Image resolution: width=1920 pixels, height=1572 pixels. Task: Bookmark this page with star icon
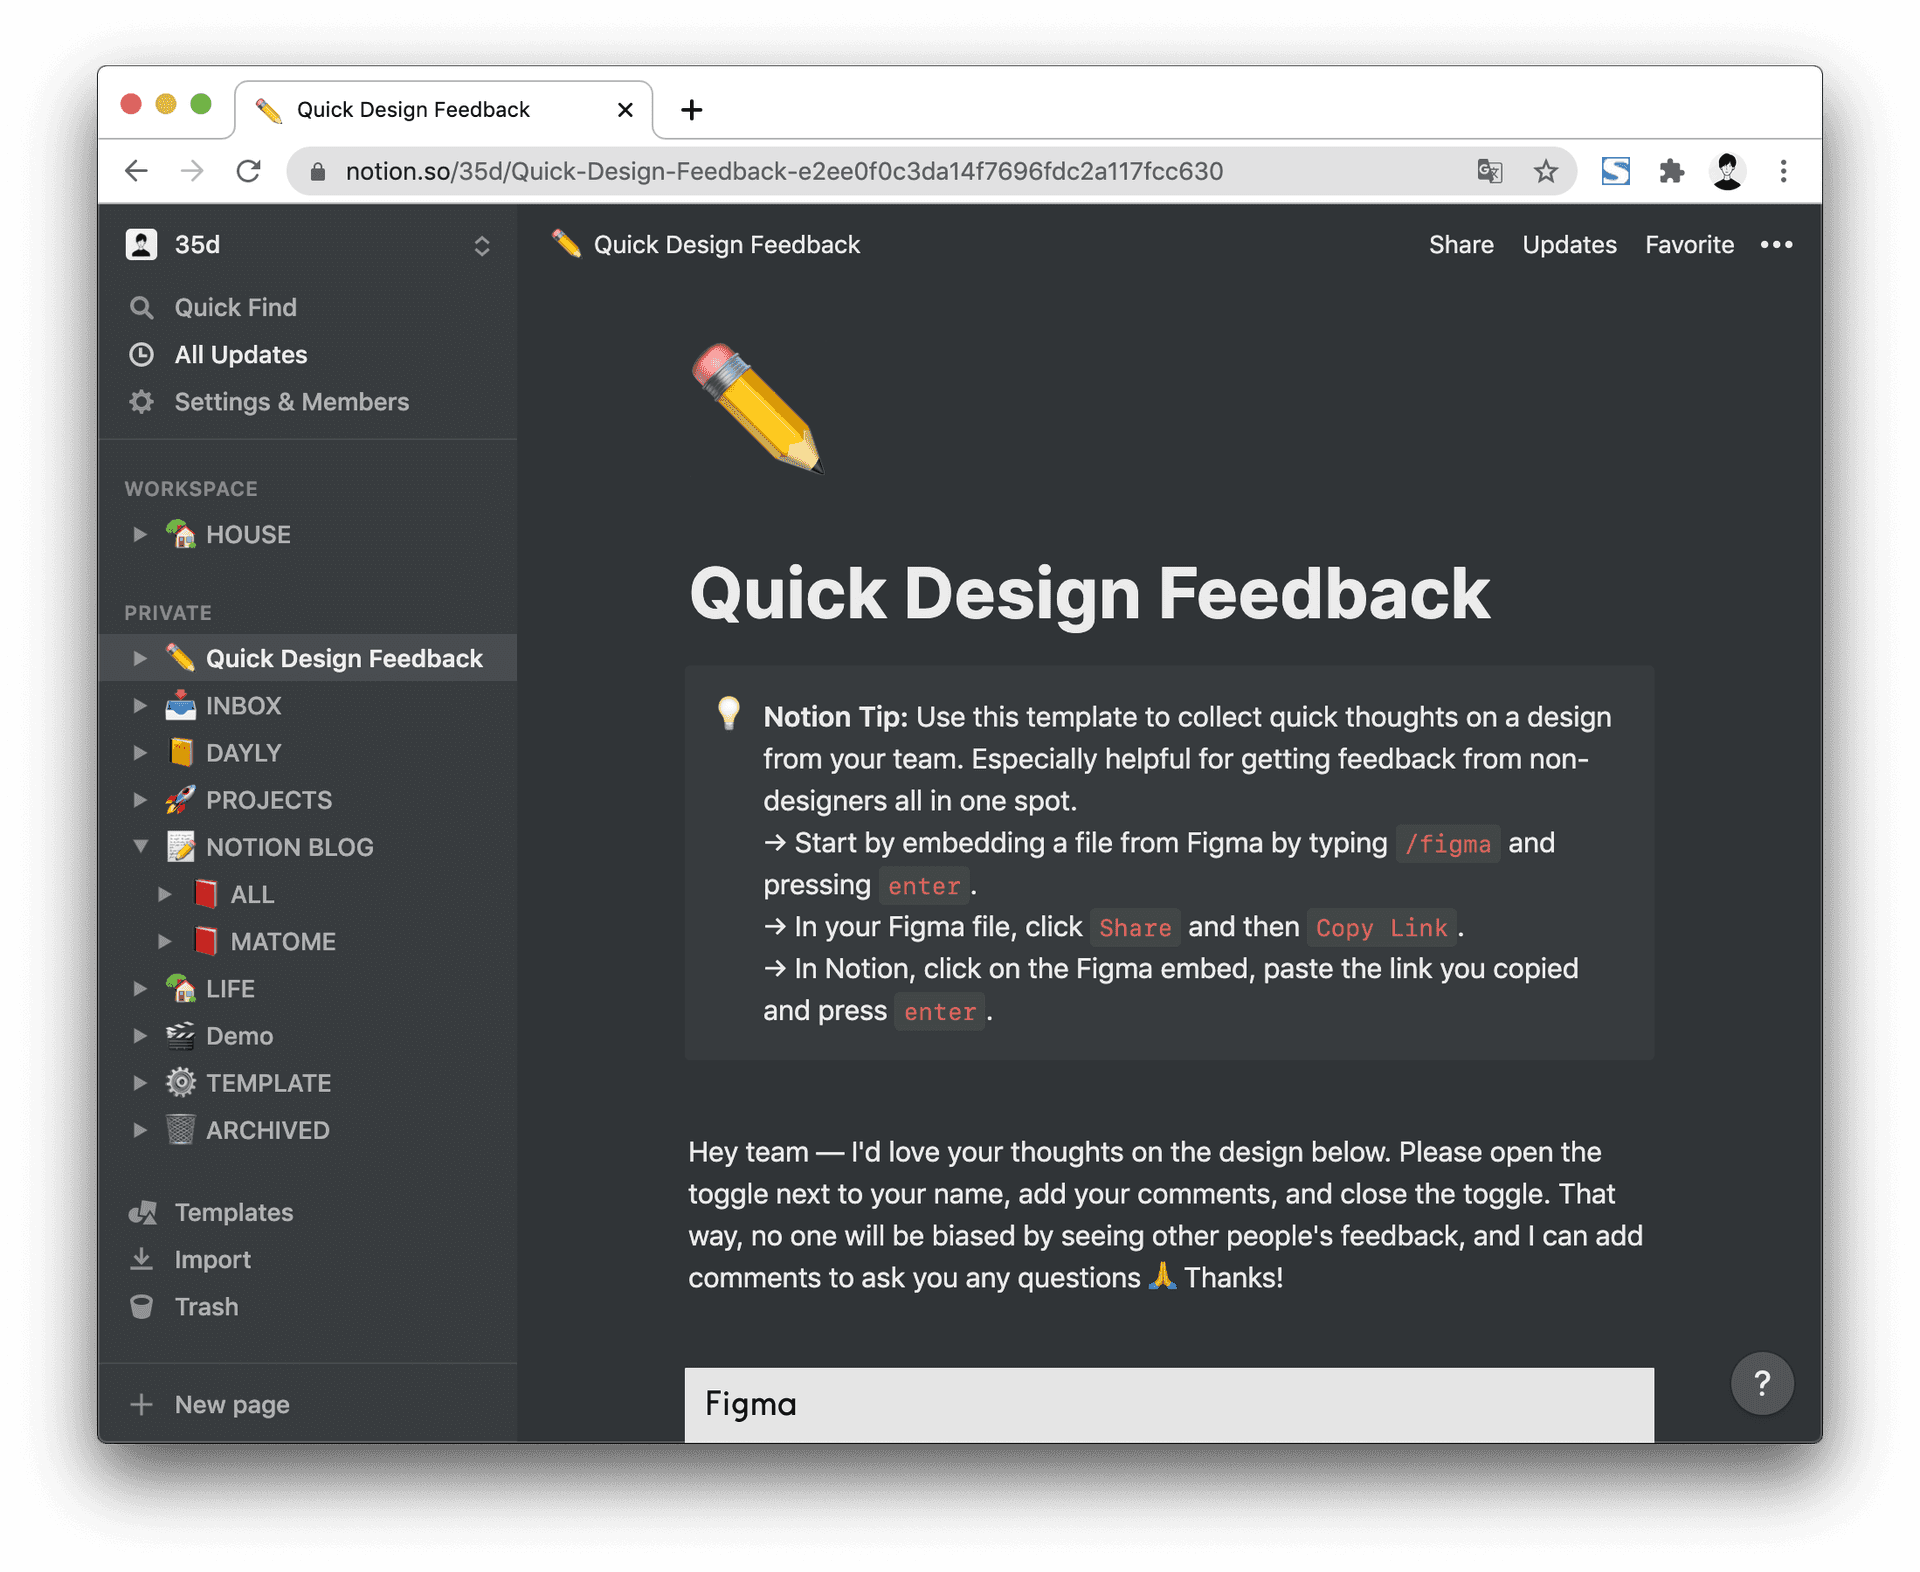pos(1546,171)
